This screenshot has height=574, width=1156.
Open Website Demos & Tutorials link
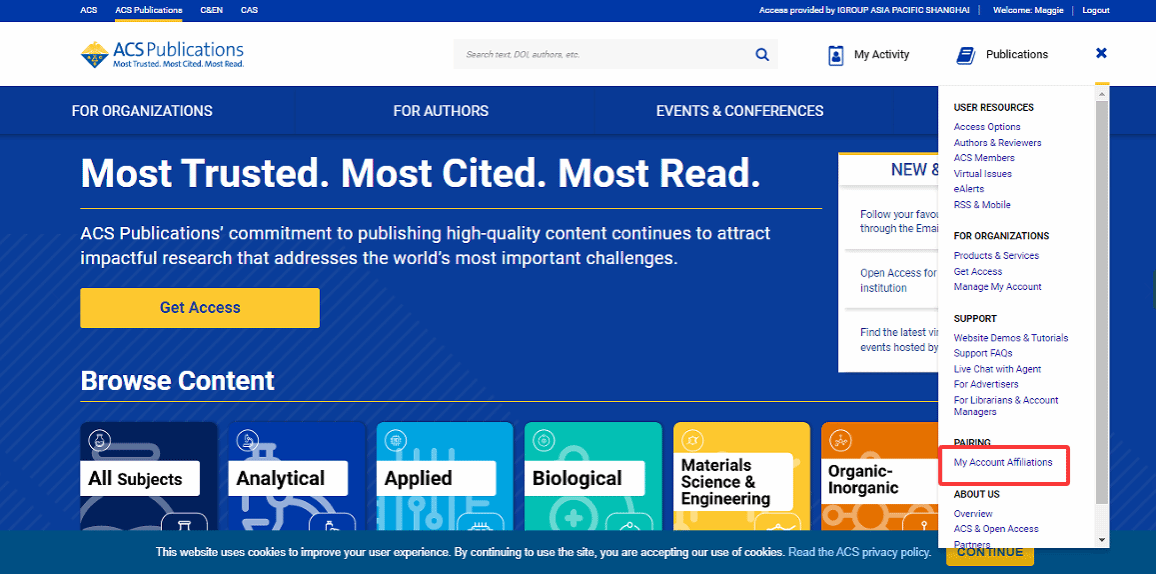coord(1011,337)
